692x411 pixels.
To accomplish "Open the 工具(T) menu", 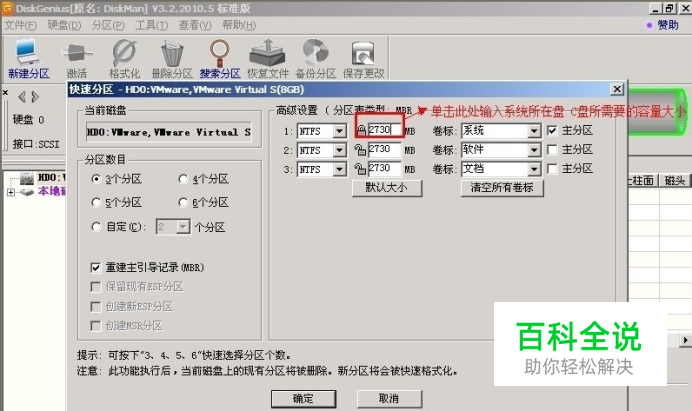I will pos(151,25).
